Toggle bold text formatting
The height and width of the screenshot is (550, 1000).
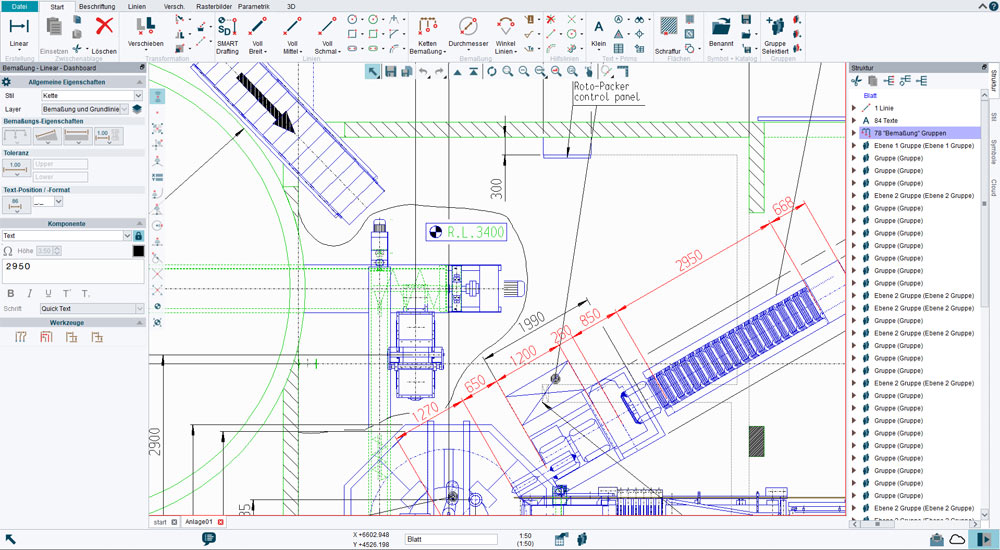[x=10, y=294]
